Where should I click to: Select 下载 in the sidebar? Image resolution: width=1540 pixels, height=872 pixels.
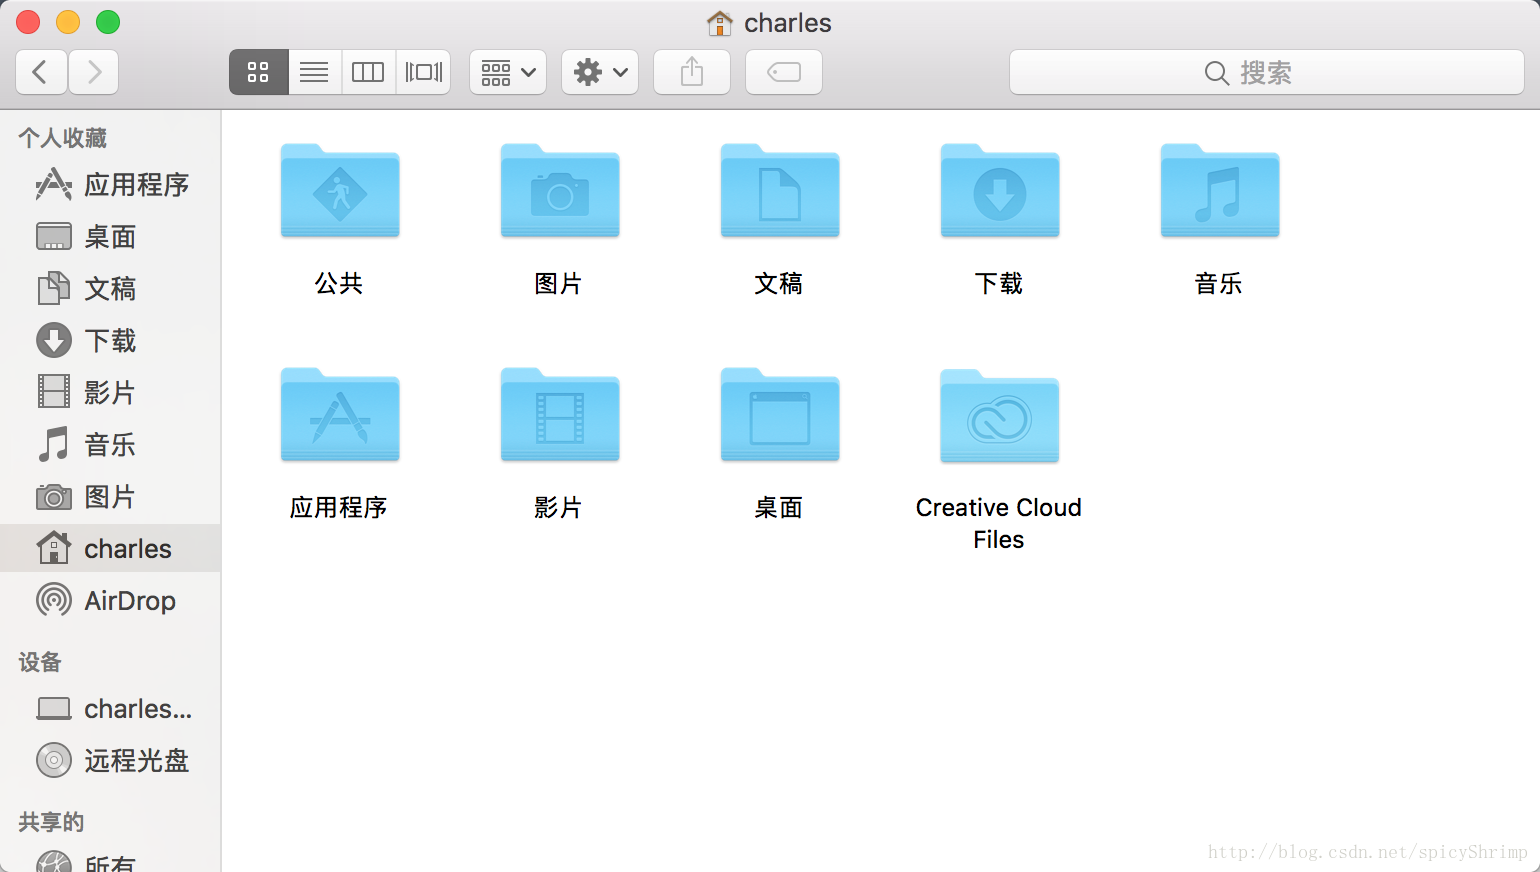109,340
